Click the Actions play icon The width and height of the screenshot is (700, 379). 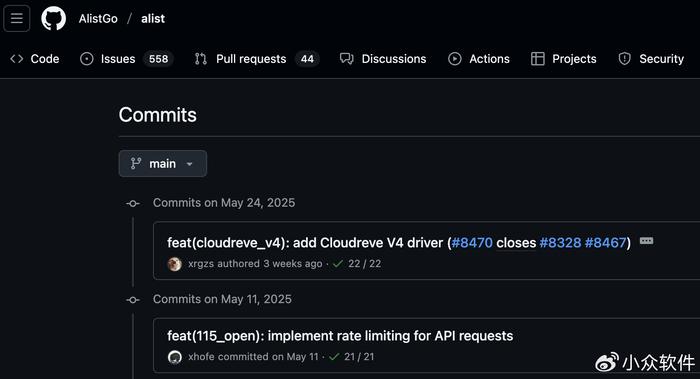(454, 59)
